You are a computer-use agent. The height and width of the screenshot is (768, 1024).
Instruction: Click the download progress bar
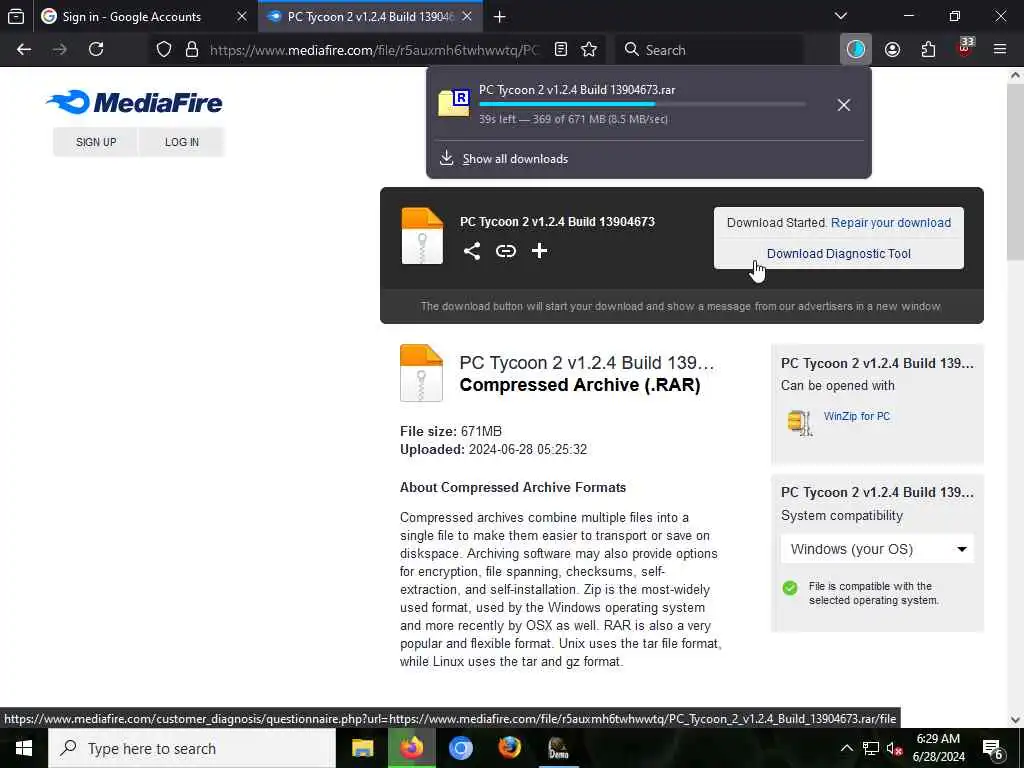[x=642, y=104]
